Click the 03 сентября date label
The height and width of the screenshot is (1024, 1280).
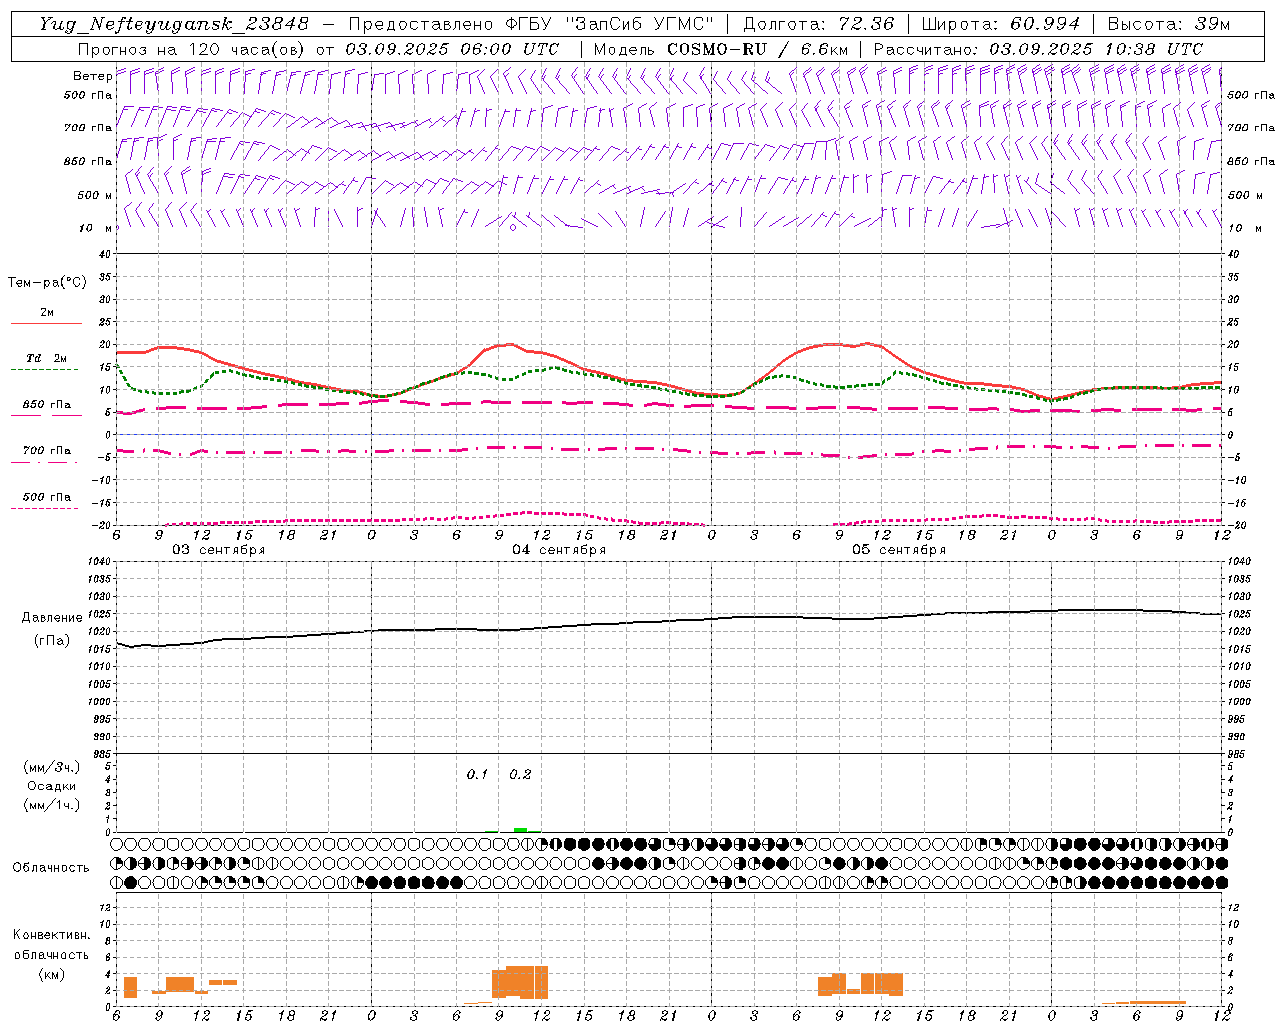[218, 550]
